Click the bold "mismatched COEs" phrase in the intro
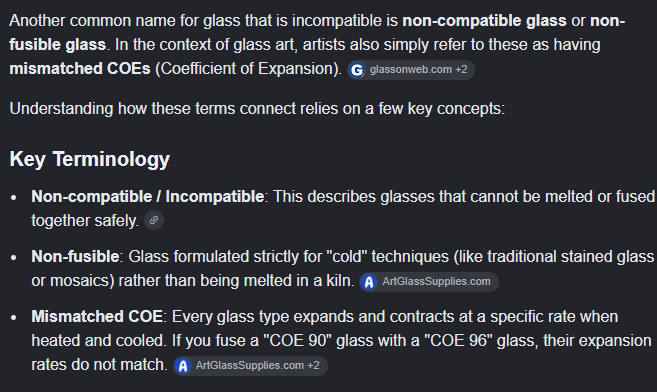Image resolution: width=657 pixels, height=392 pixels. click(80, 68)
